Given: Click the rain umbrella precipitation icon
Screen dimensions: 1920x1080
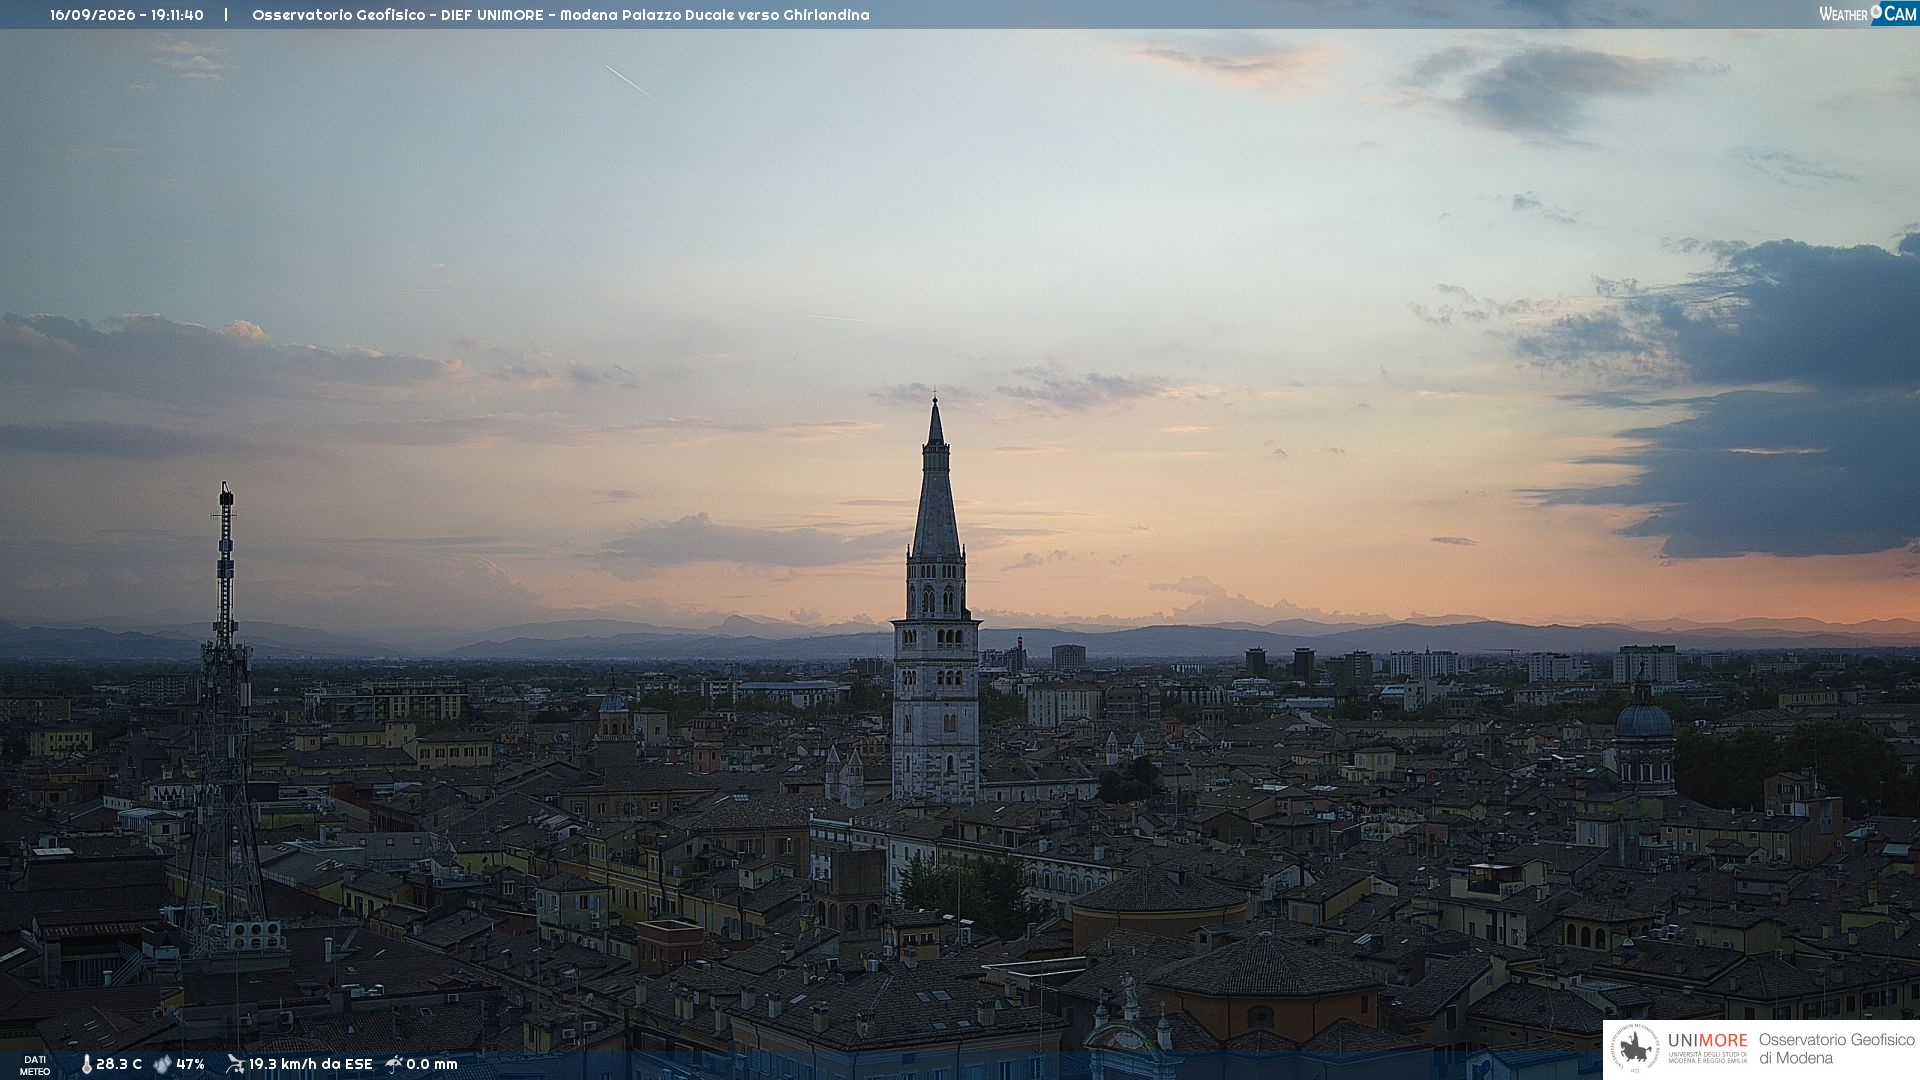Looking at the screenshot, I should [394, 1064].
